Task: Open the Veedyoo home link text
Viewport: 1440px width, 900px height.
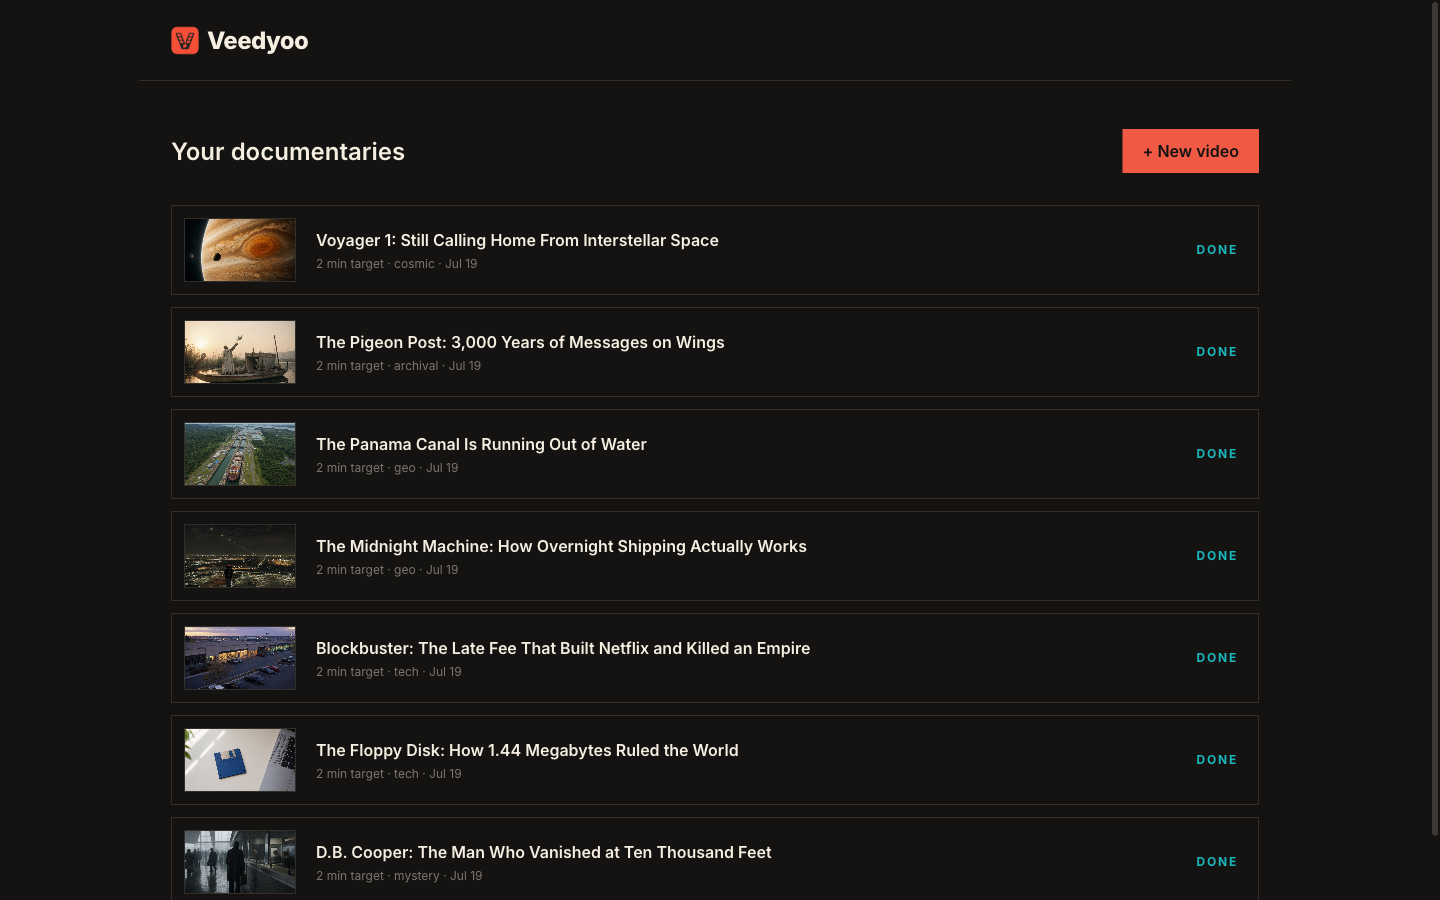Action: point(258,41)
